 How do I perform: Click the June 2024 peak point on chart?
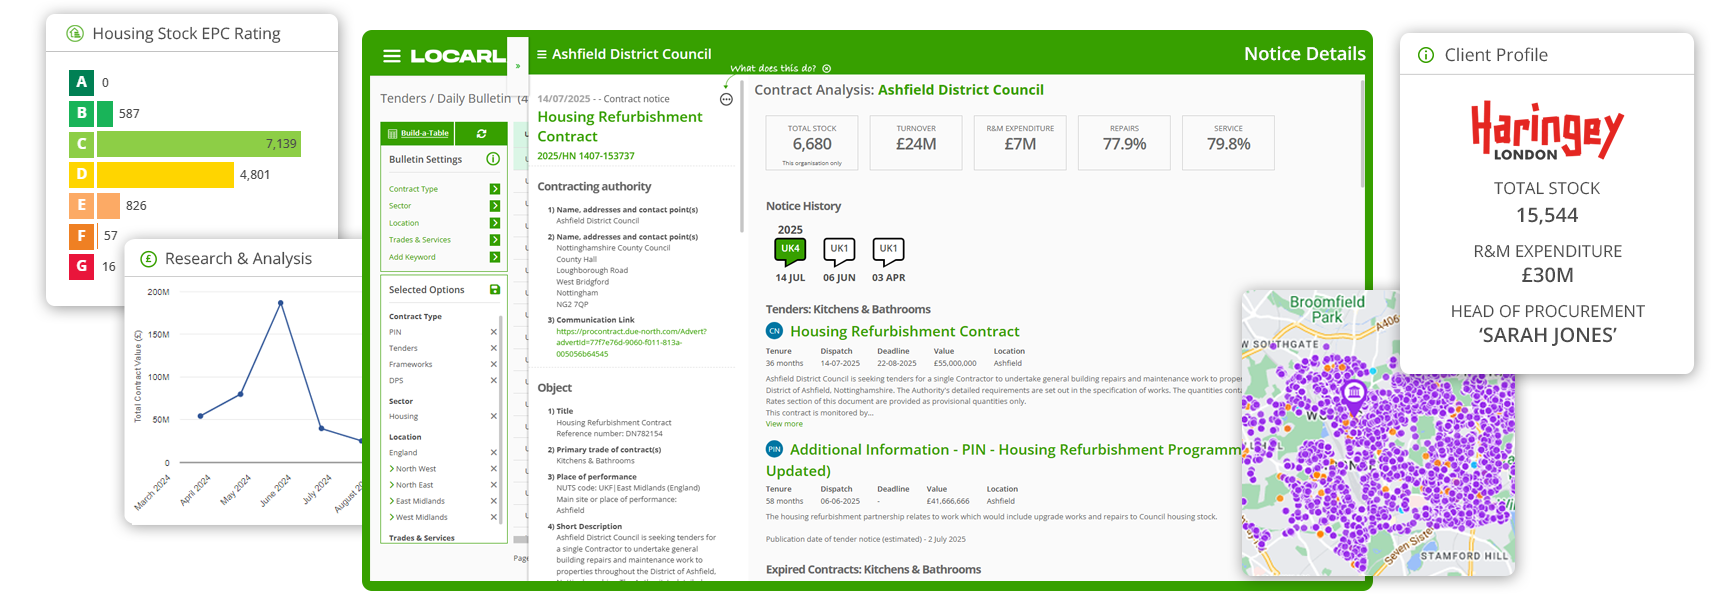tap(281, 303)
